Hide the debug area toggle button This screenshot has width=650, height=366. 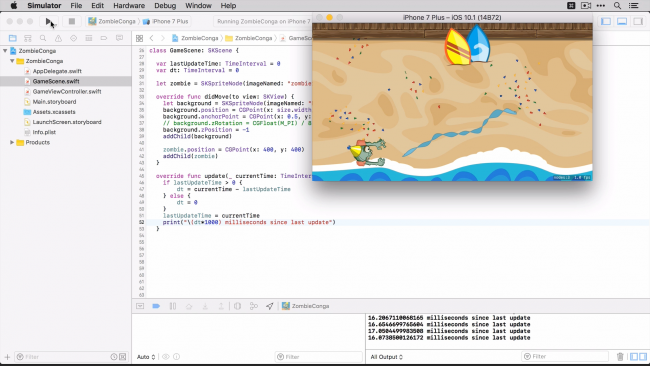(x=140, y=306)
